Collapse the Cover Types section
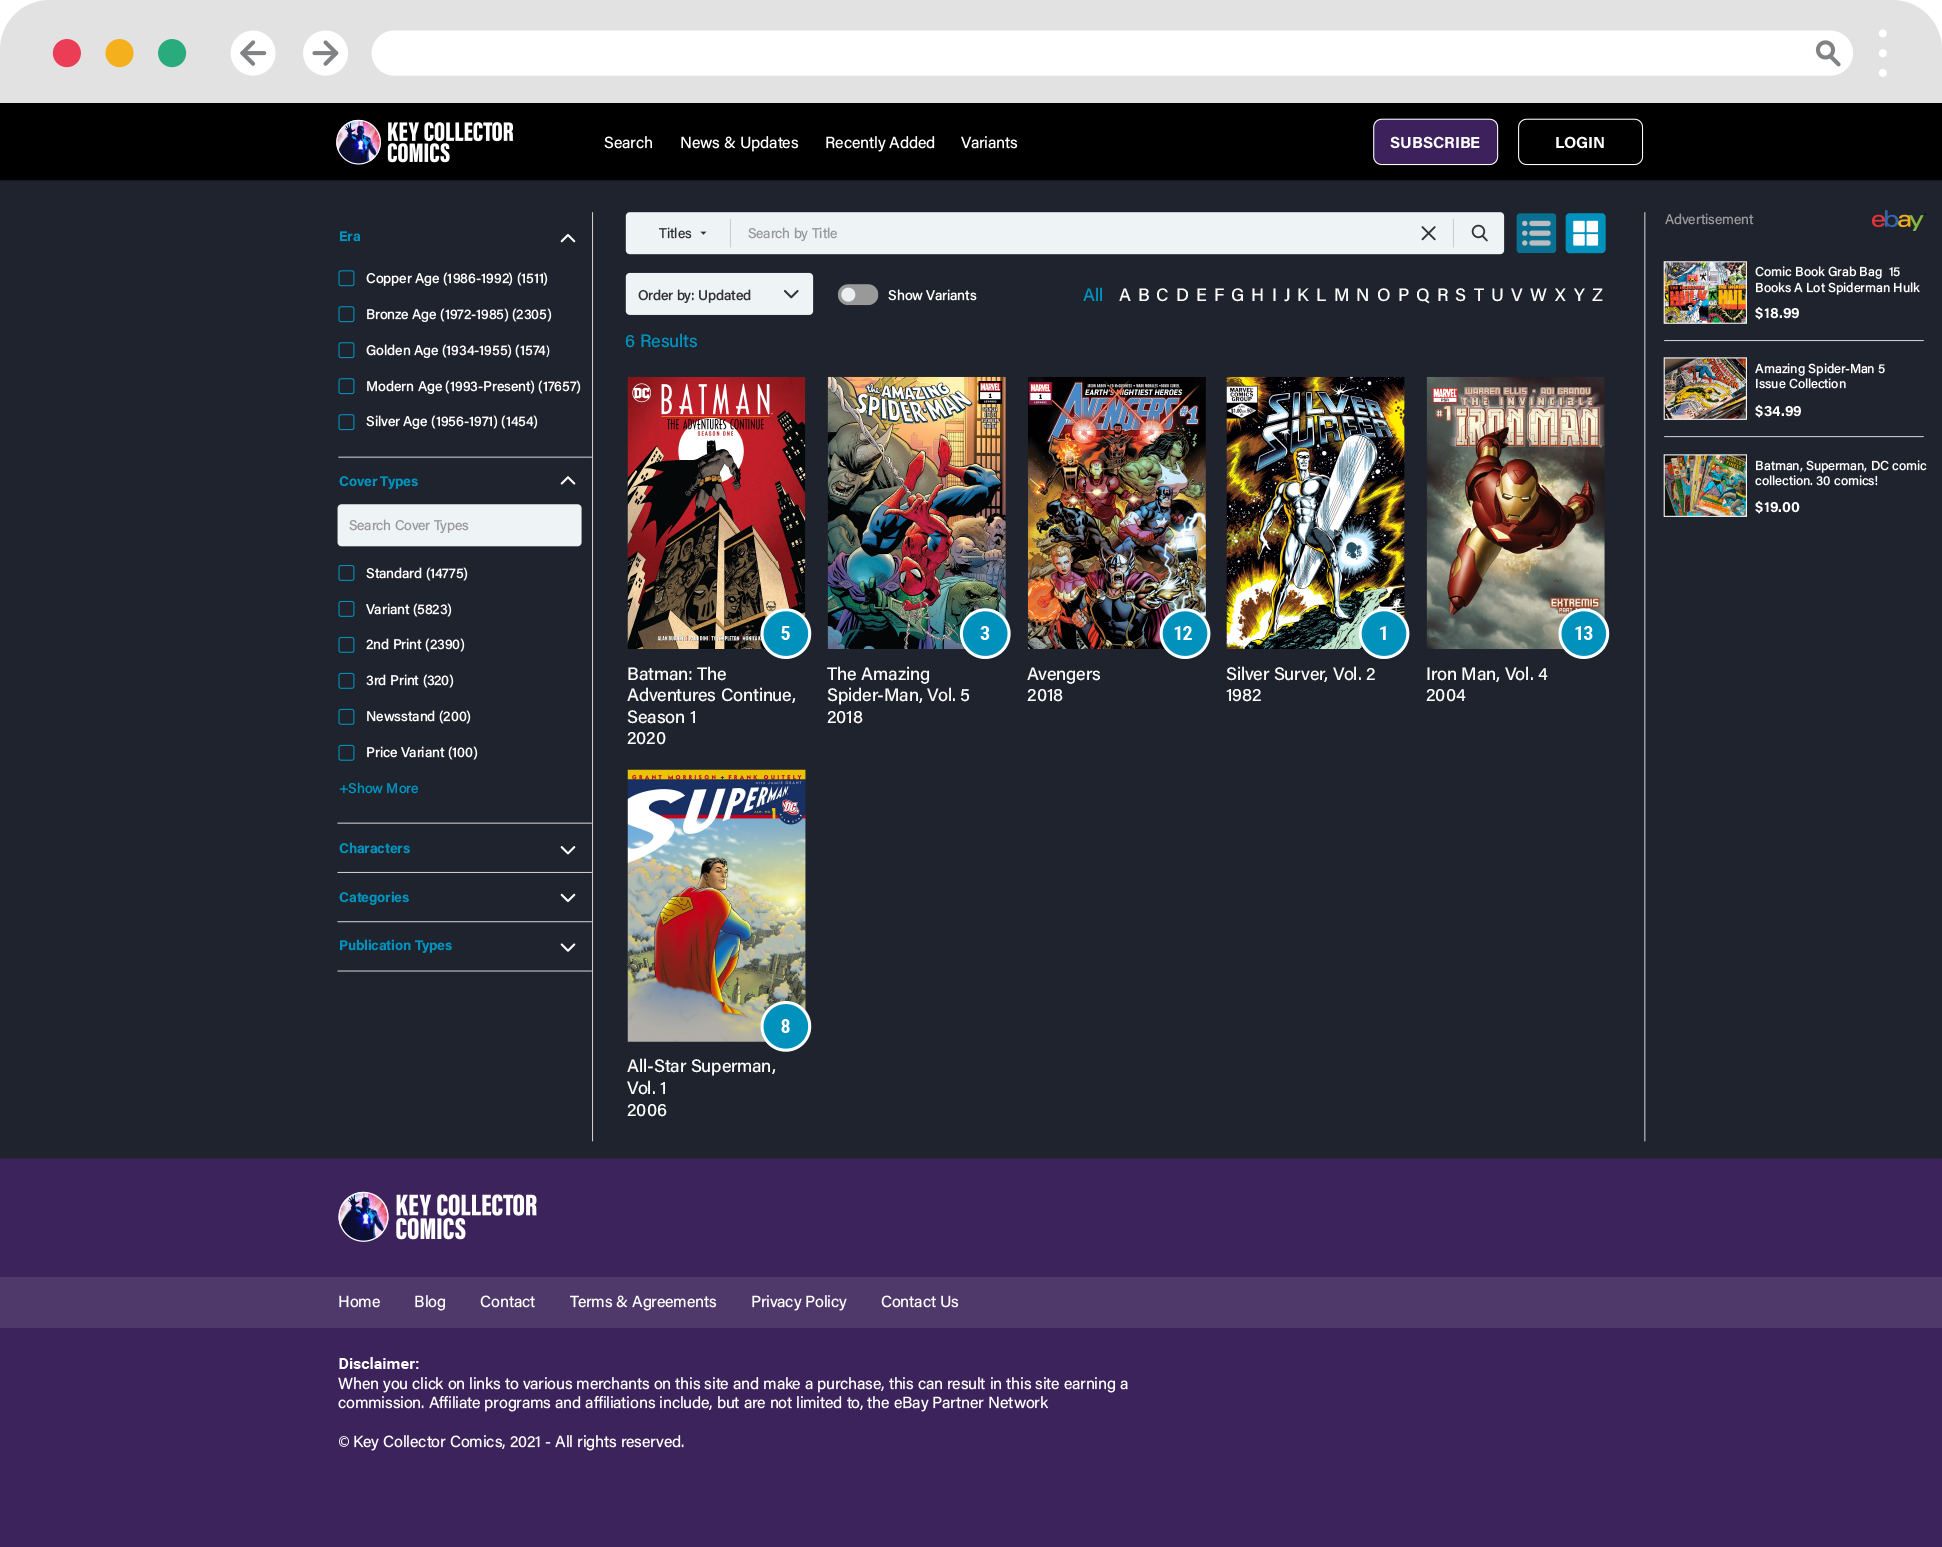Screen dimensions: 1942x1547 [x=568, y=481]
